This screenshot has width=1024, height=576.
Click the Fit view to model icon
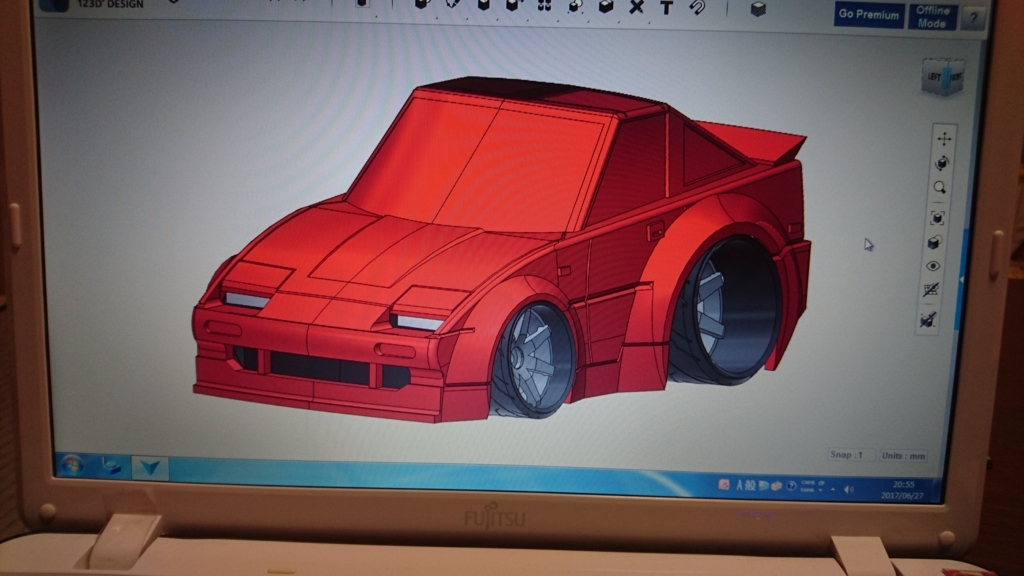(x=937, y=217)
